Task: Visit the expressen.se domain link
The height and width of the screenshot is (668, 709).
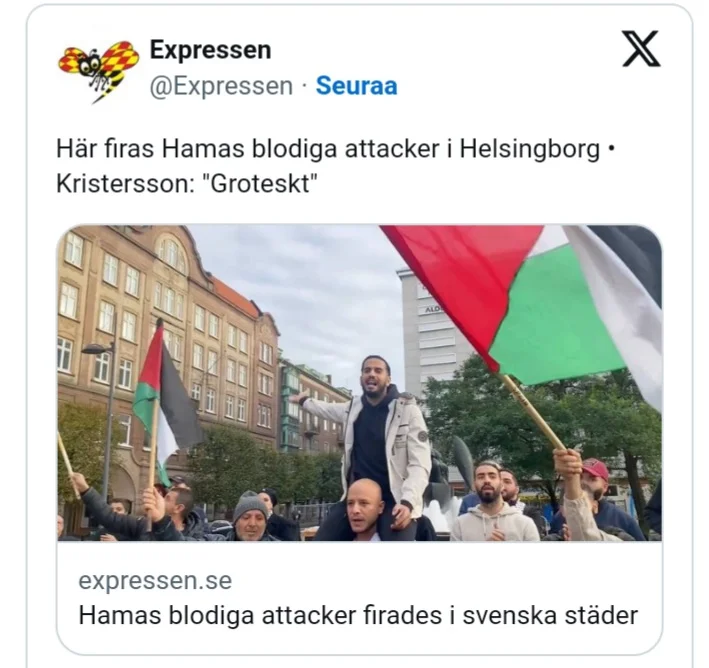Action: 155,580
